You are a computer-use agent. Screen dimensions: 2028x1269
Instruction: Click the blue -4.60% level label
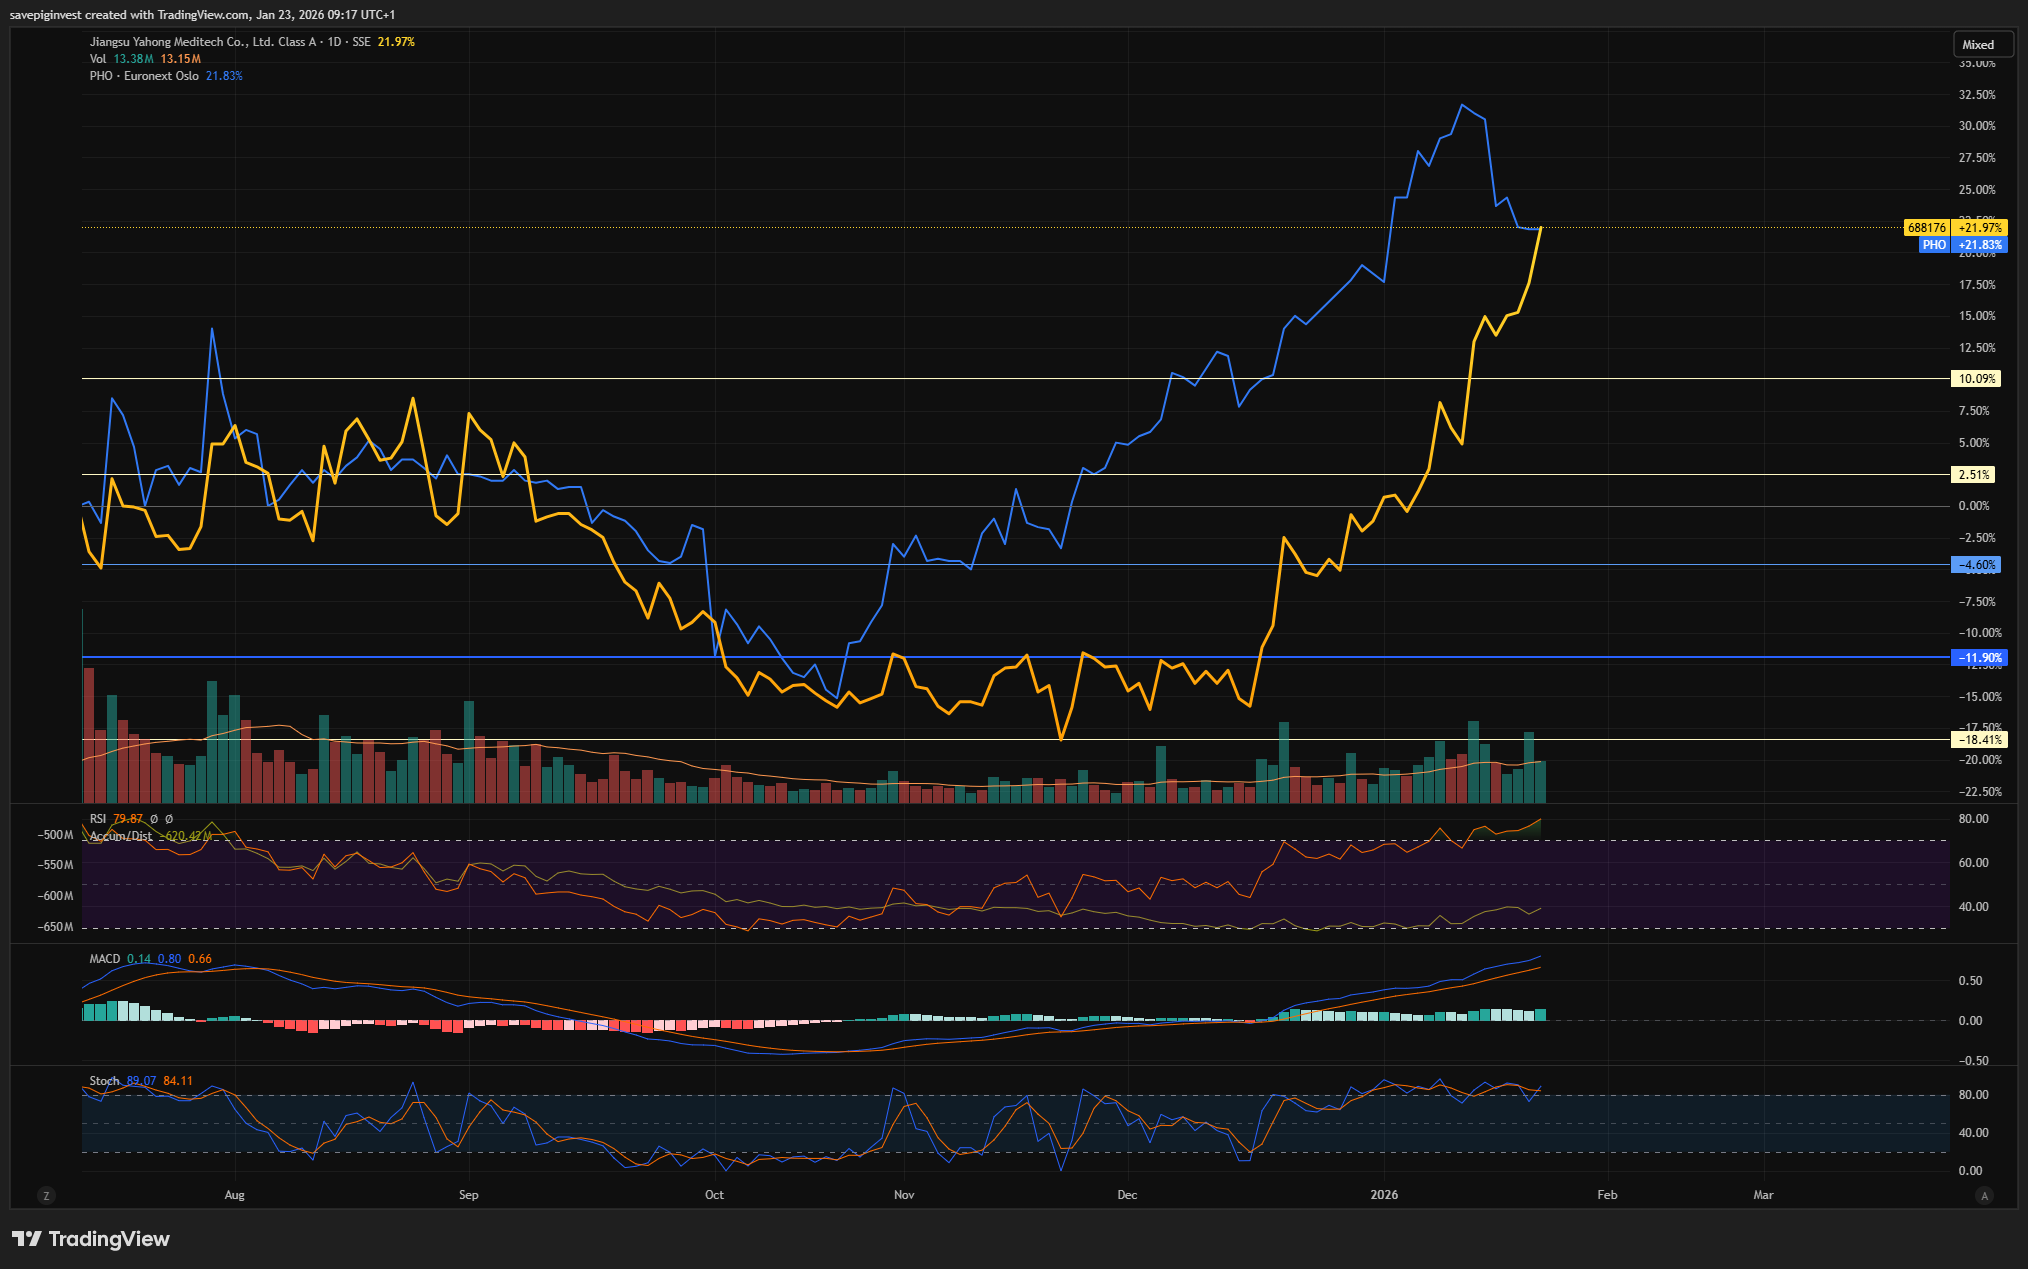(x=1976, y=565)
